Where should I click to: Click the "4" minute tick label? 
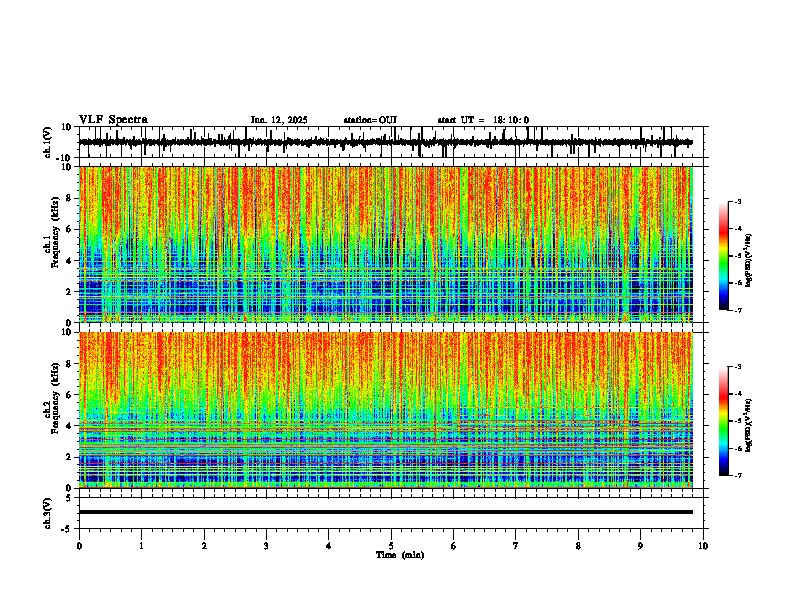(329, 546)
